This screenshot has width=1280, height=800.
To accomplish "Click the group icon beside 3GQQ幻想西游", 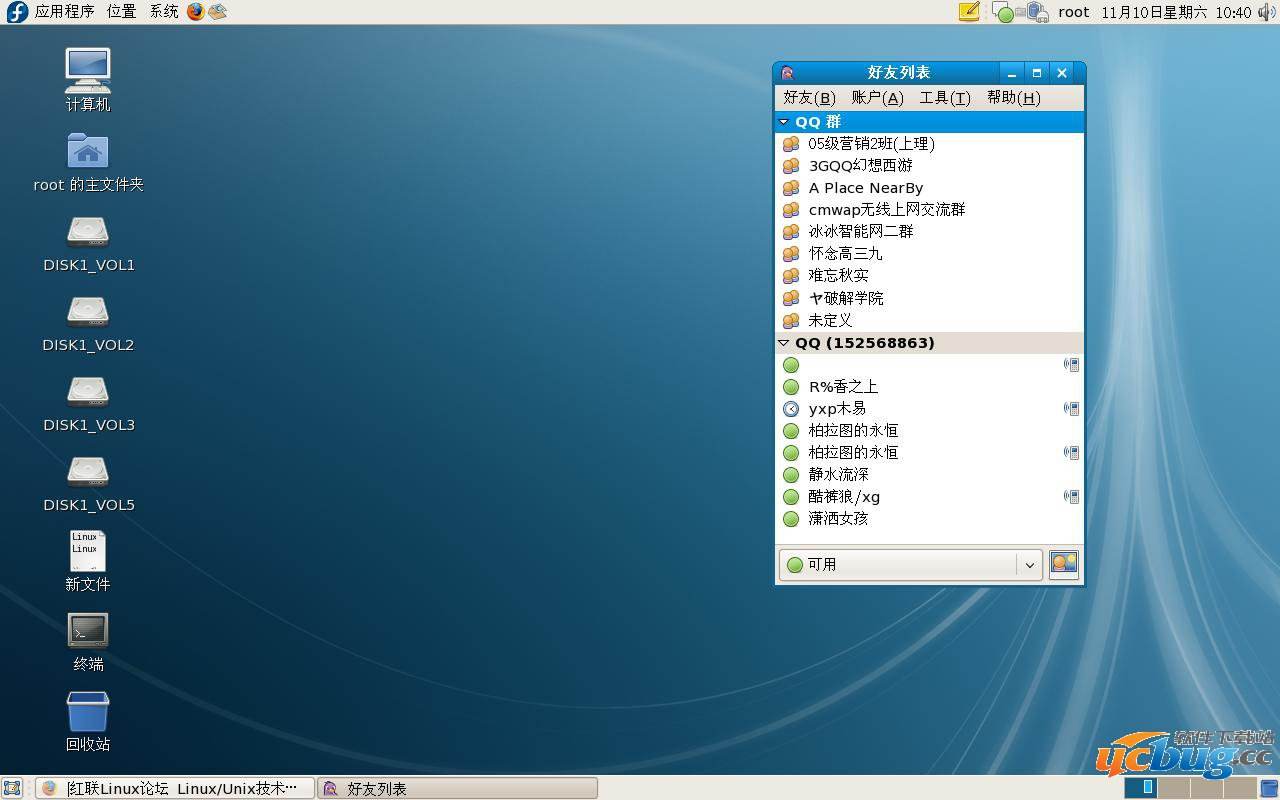I will [791, 166].
